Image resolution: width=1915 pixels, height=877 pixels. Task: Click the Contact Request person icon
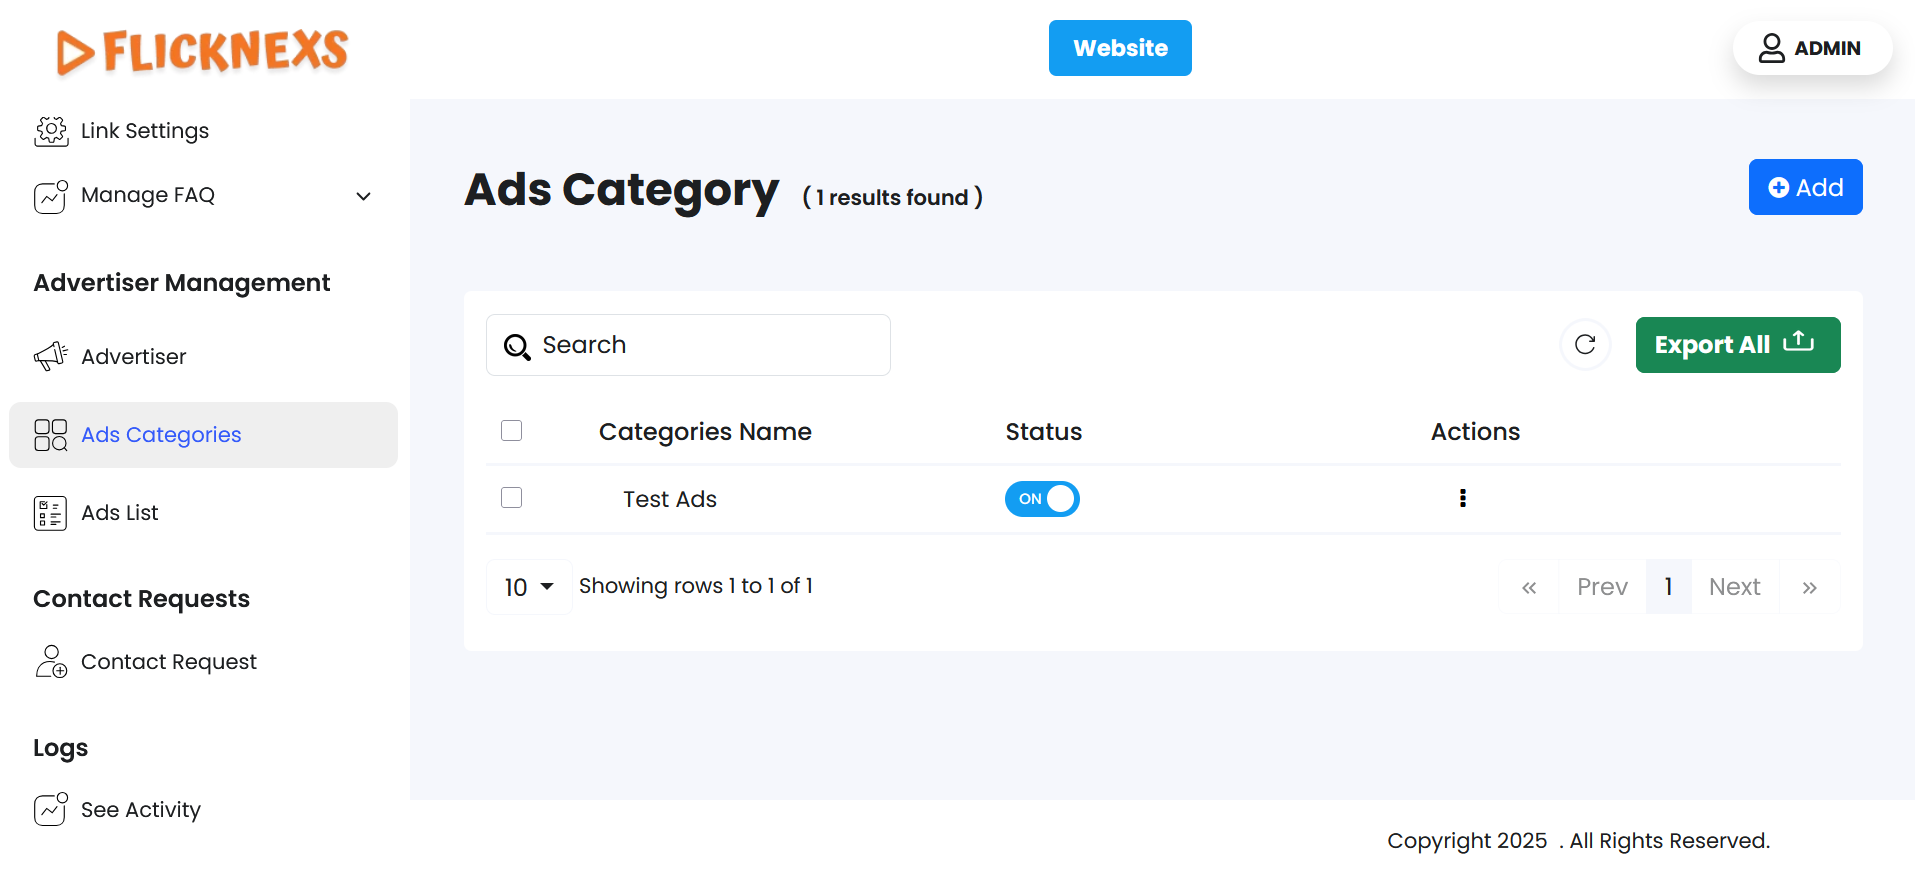coord(51,662)
